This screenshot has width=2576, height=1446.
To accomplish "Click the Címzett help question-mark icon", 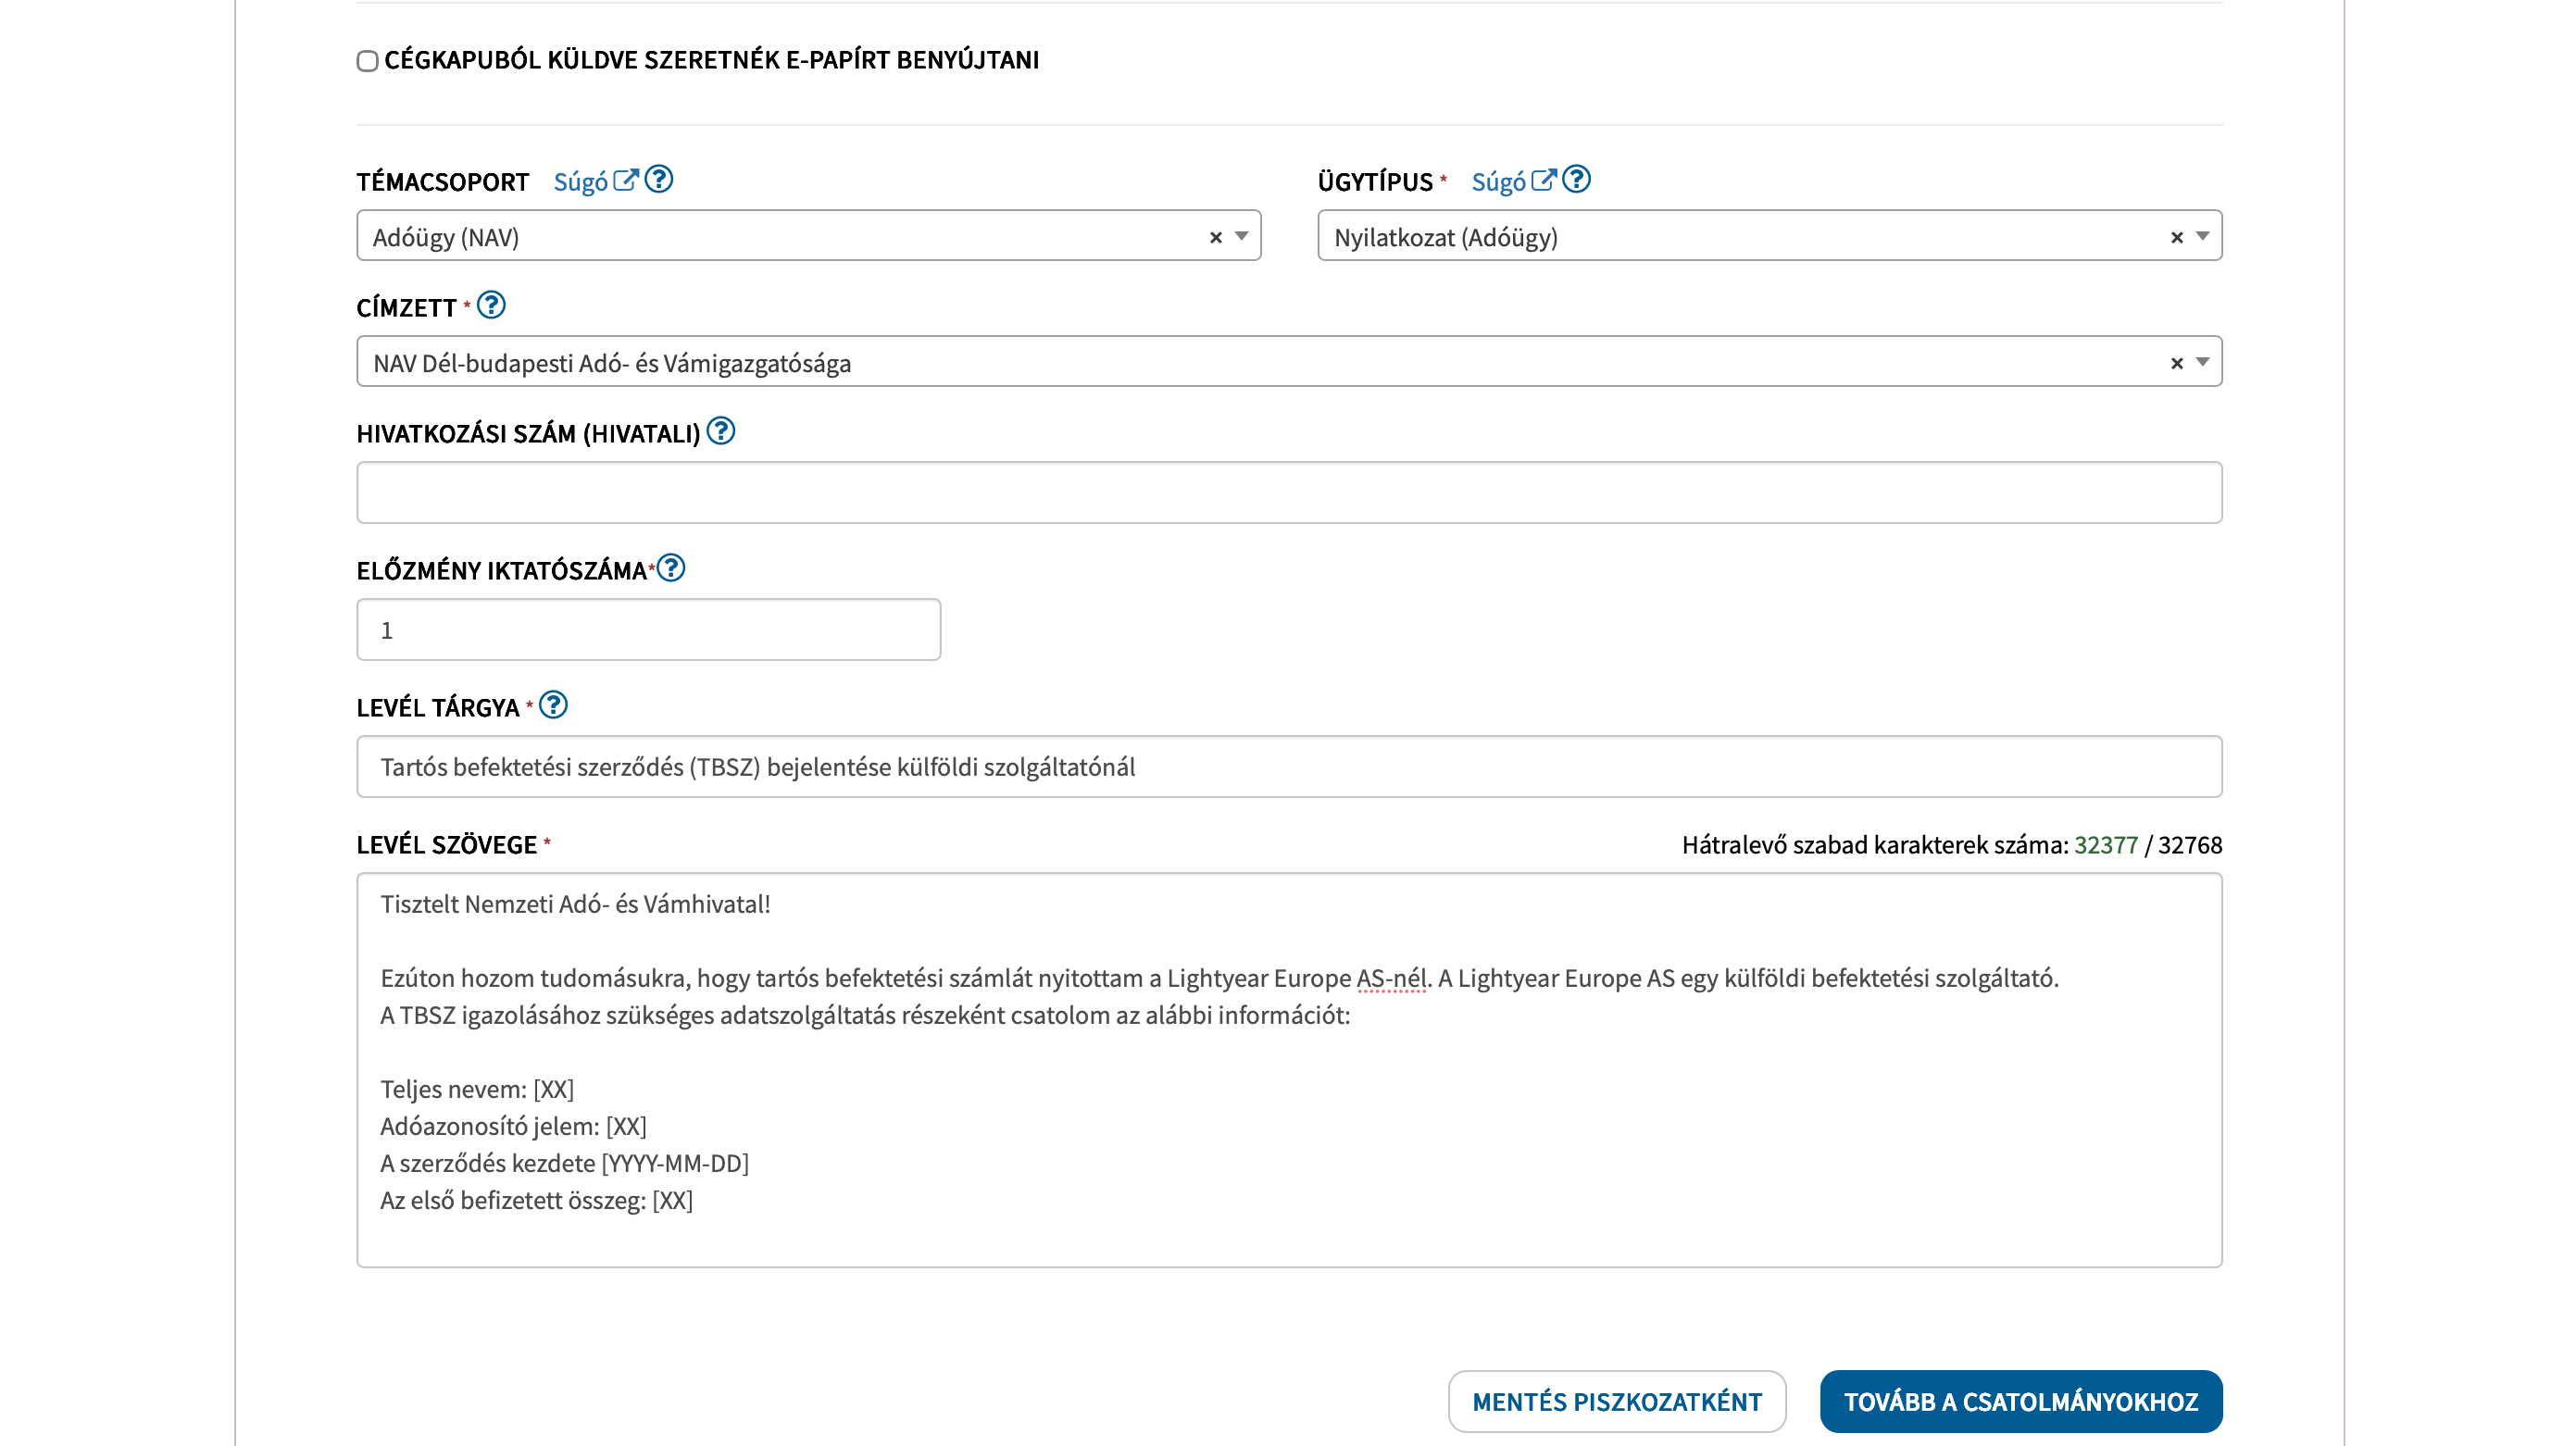I will pos(491,305).
